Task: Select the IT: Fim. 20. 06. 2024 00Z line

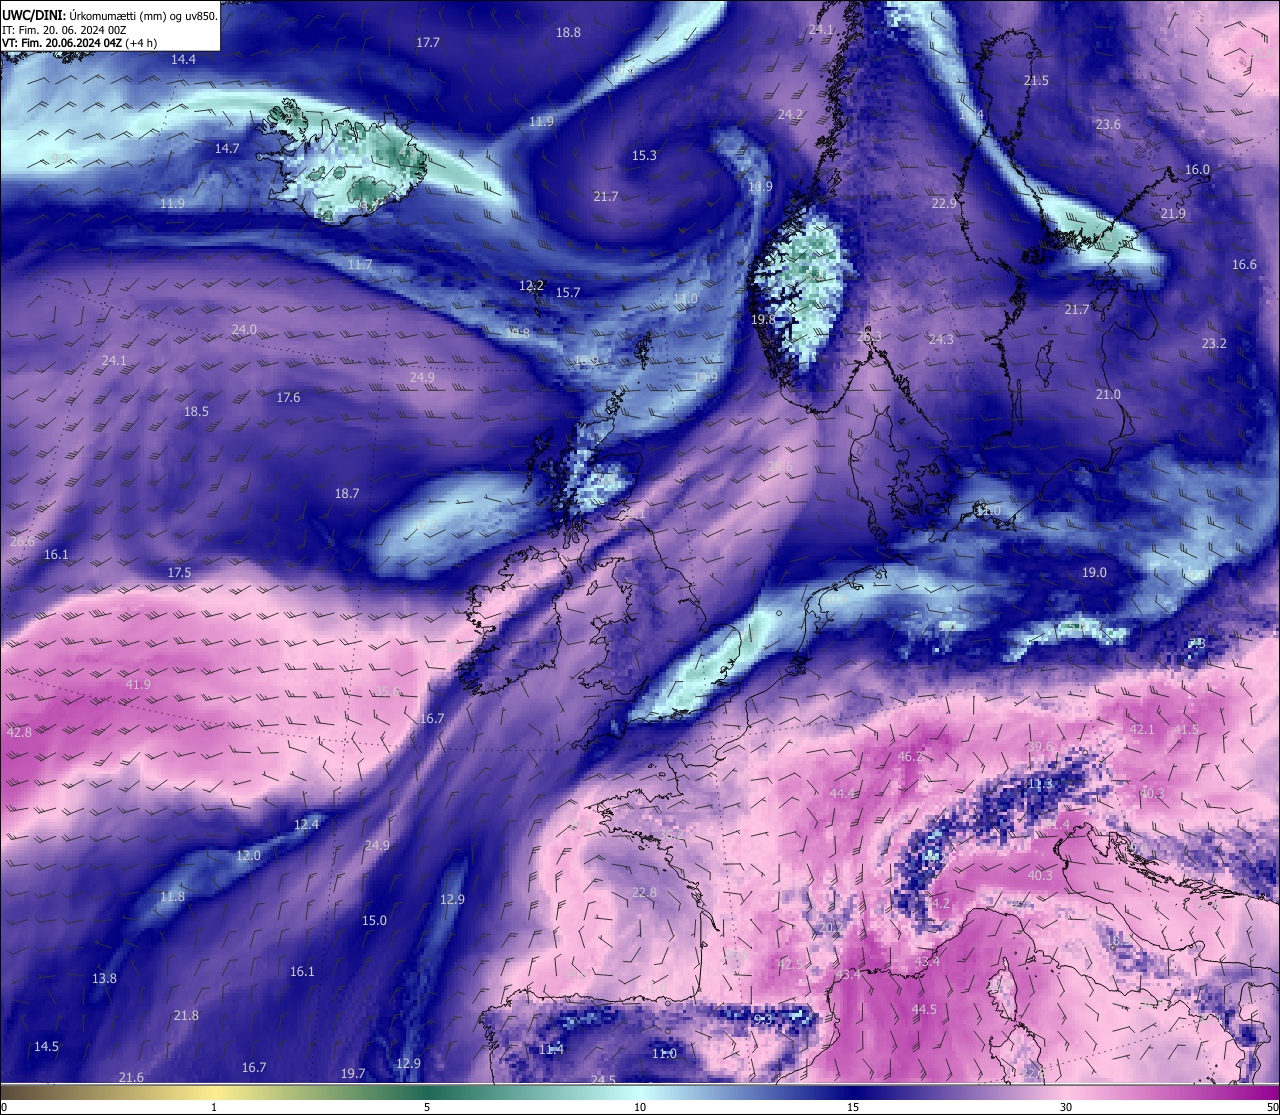Action: (64, 30)
